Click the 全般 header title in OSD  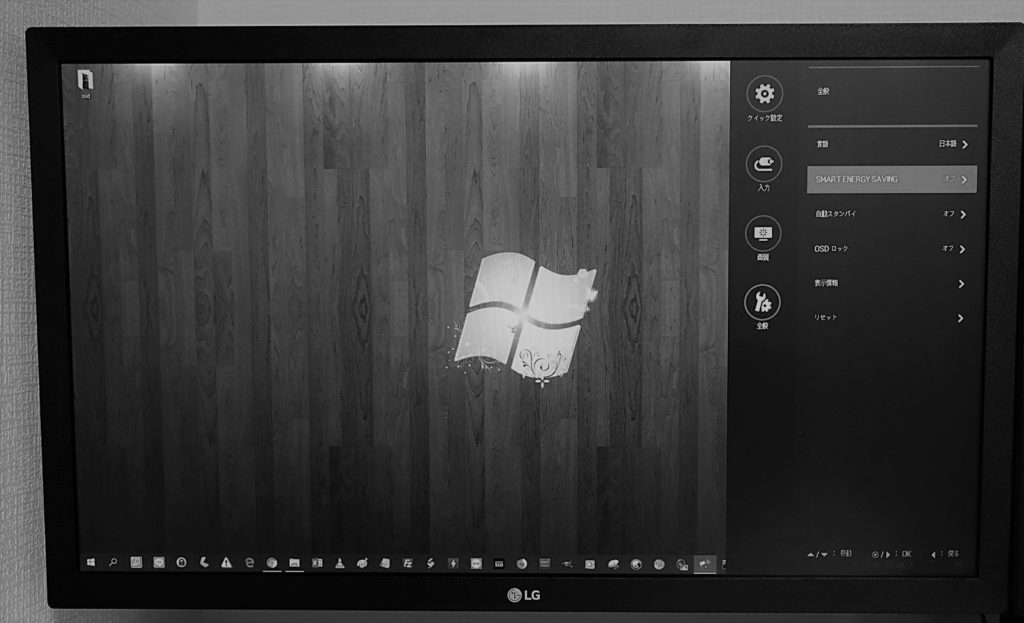click(x=824, y=91)
